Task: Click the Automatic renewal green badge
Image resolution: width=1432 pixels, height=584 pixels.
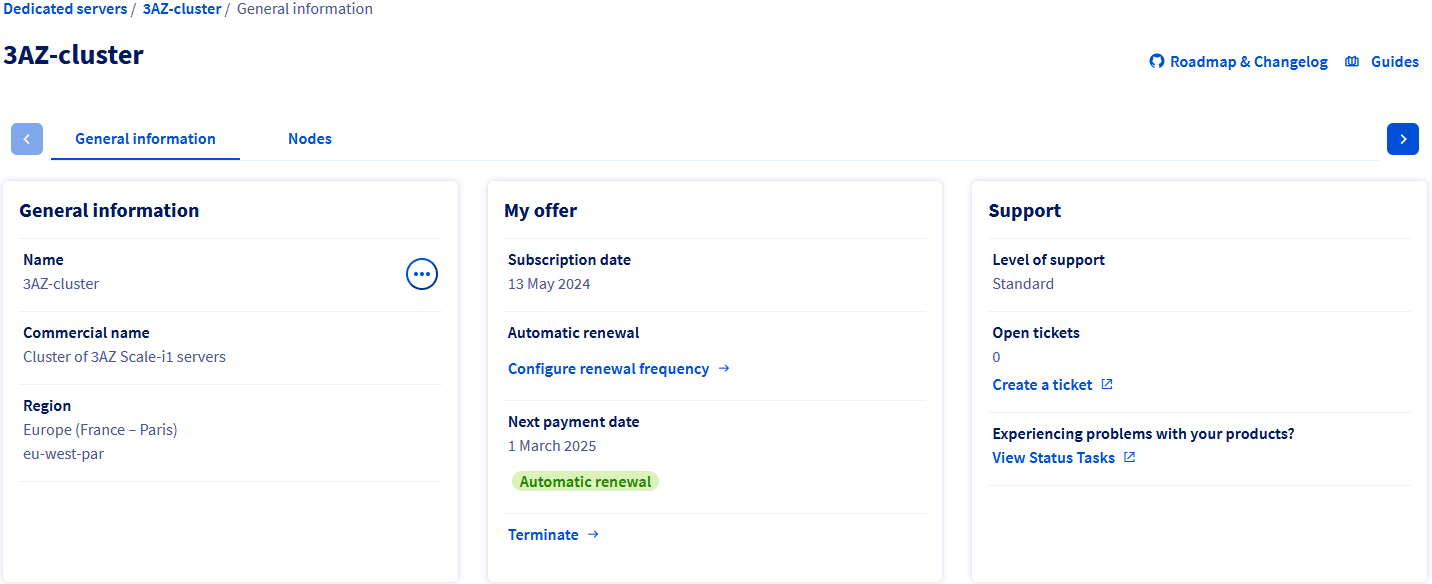Action: tap(585, 482)
